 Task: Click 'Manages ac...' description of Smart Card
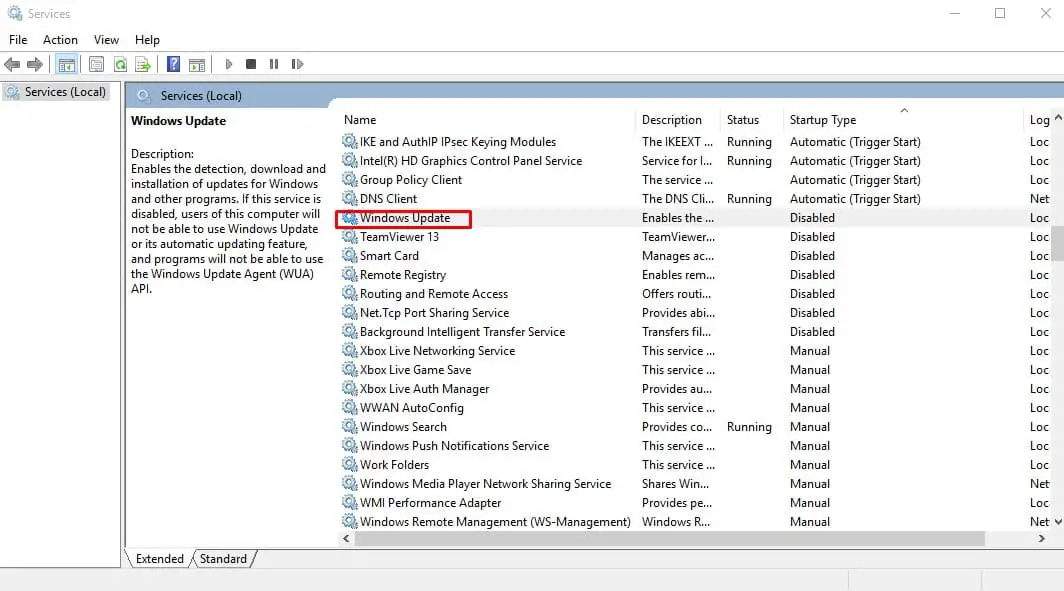point(678,256)
